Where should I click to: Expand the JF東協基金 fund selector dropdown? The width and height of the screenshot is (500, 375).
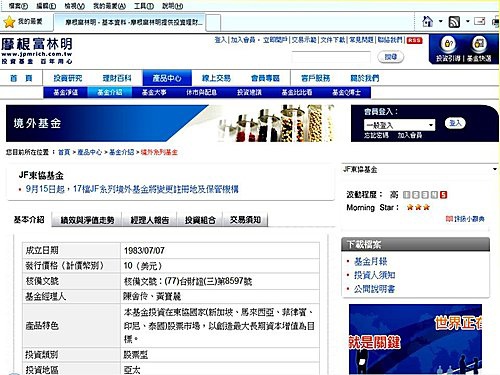tap(495, 169)
